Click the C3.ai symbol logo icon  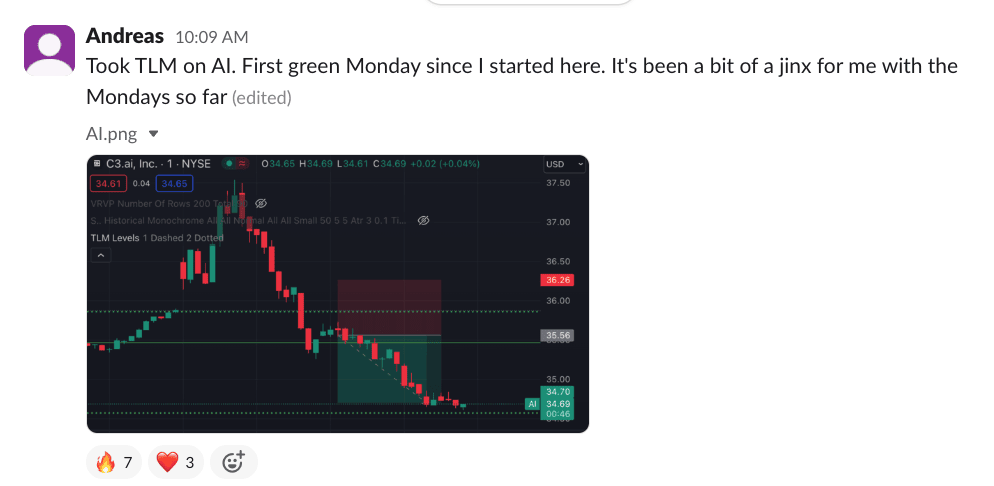97,163
